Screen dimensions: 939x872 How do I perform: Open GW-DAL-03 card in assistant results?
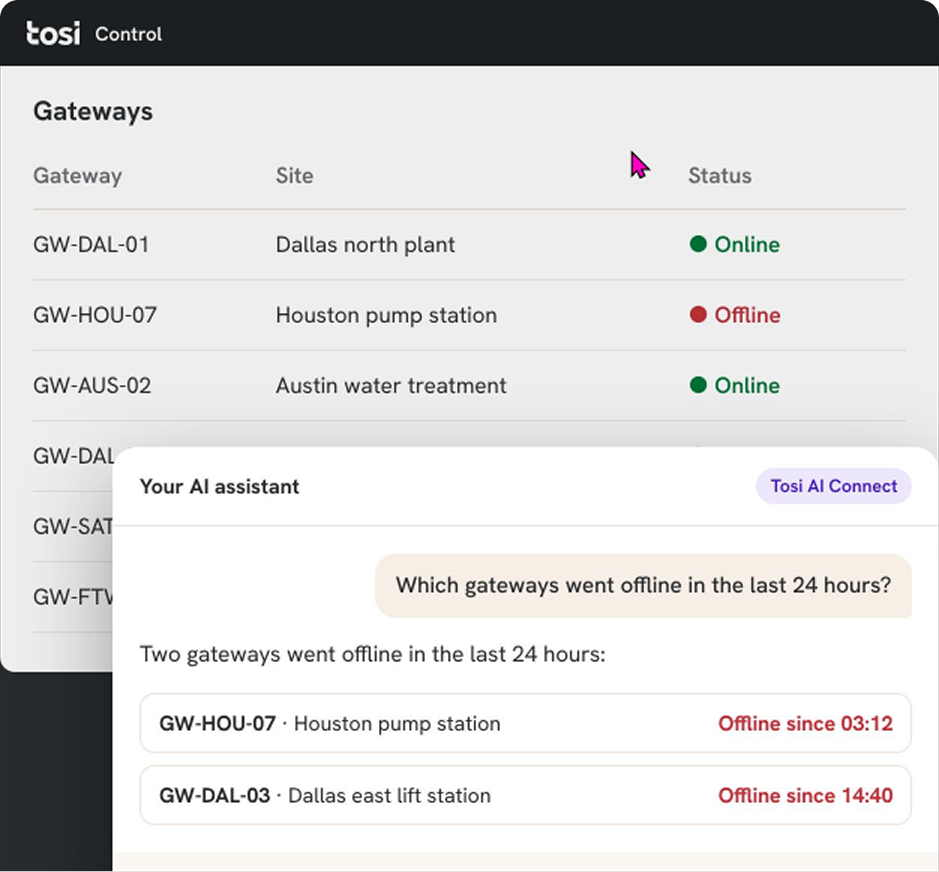525,795
